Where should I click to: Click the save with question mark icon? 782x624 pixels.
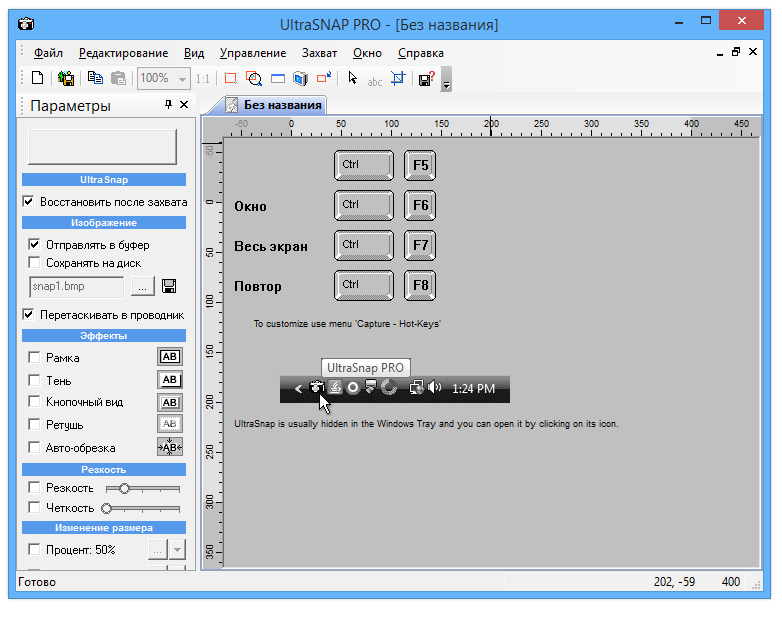coord(427,78)
